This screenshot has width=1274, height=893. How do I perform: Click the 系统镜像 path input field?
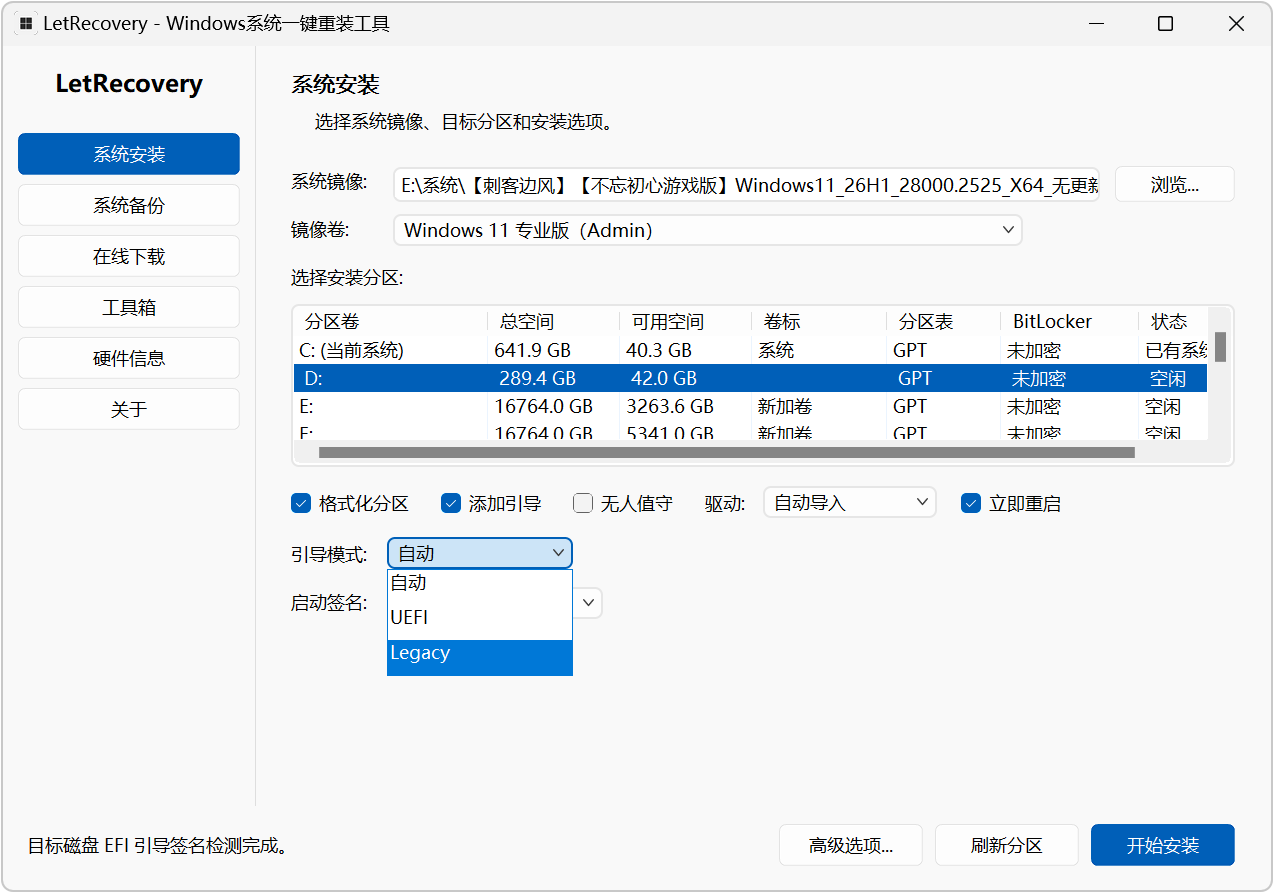click(746, 184)
